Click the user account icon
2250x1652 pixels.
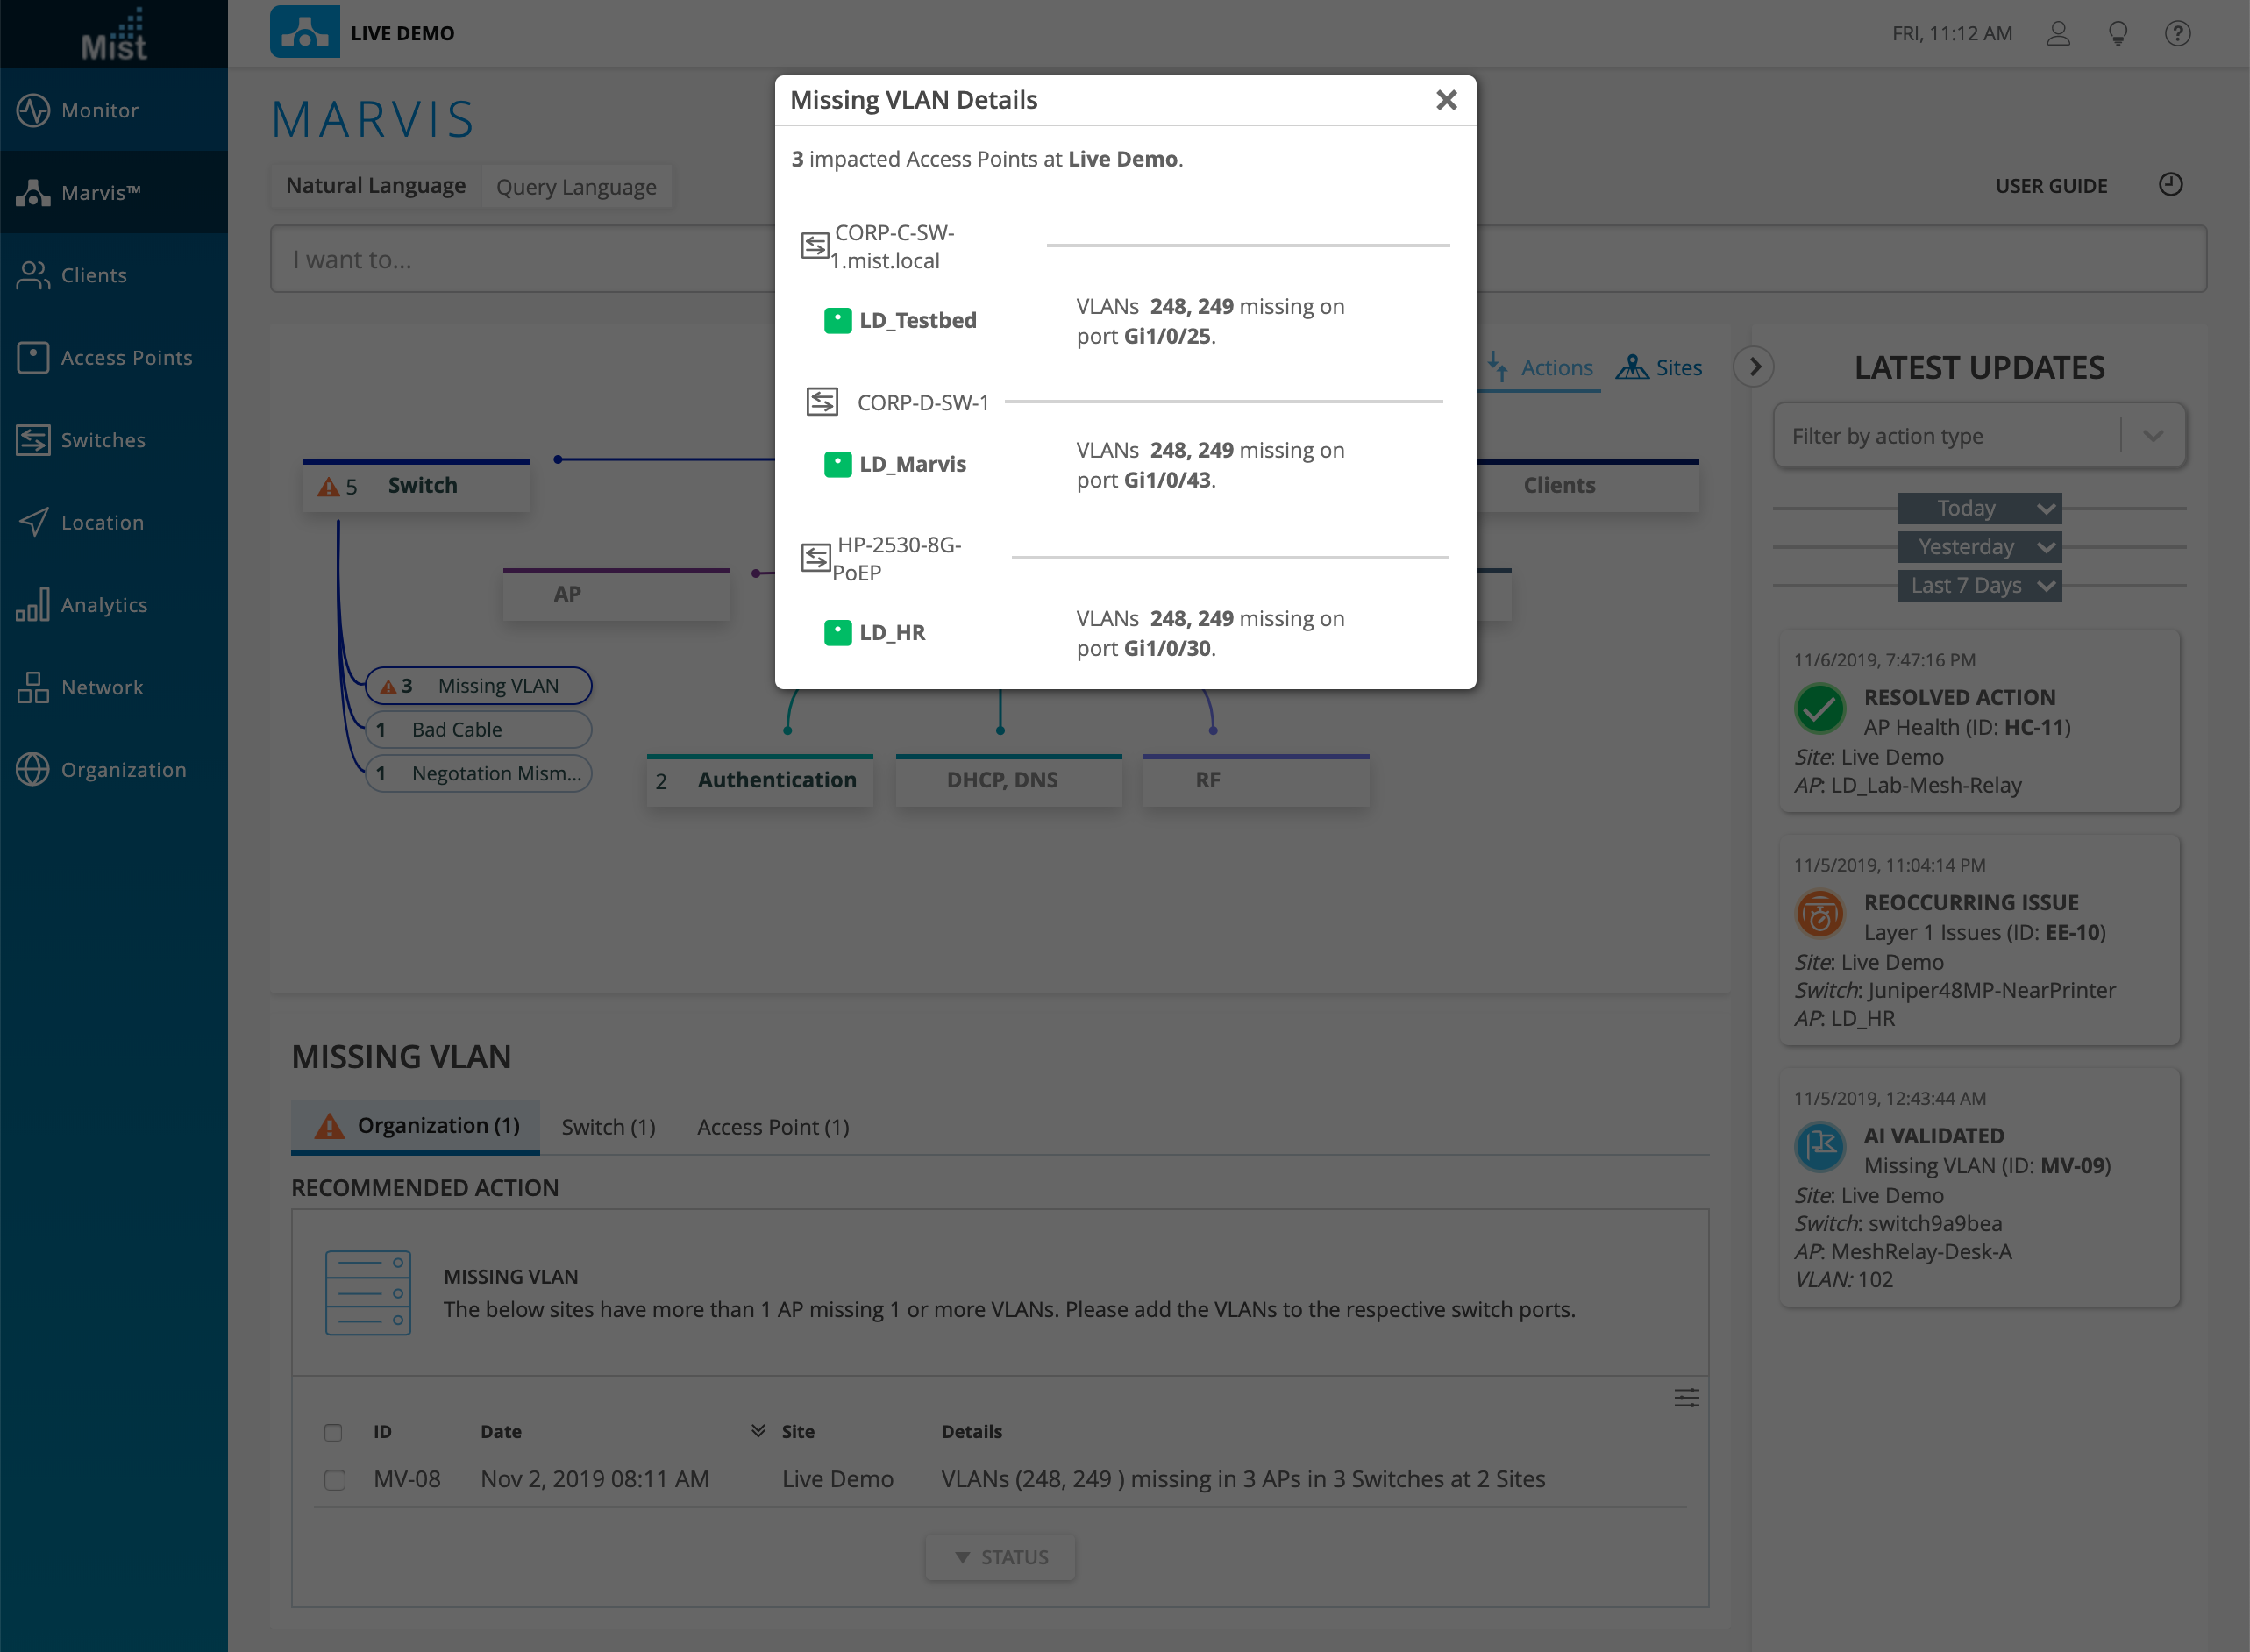[x=2057, y=34]
